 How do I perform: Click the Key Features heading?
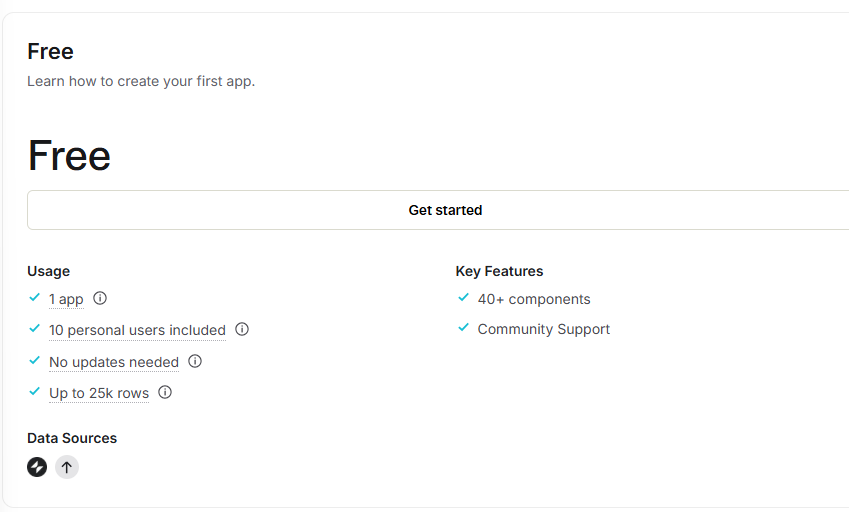499,271
